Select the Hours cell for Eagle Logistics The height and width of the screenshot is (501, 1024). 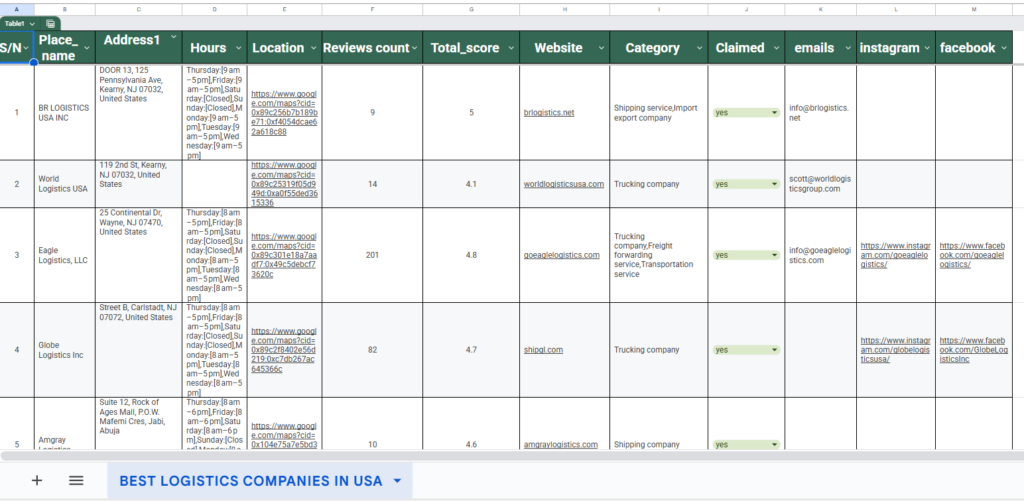214,255
